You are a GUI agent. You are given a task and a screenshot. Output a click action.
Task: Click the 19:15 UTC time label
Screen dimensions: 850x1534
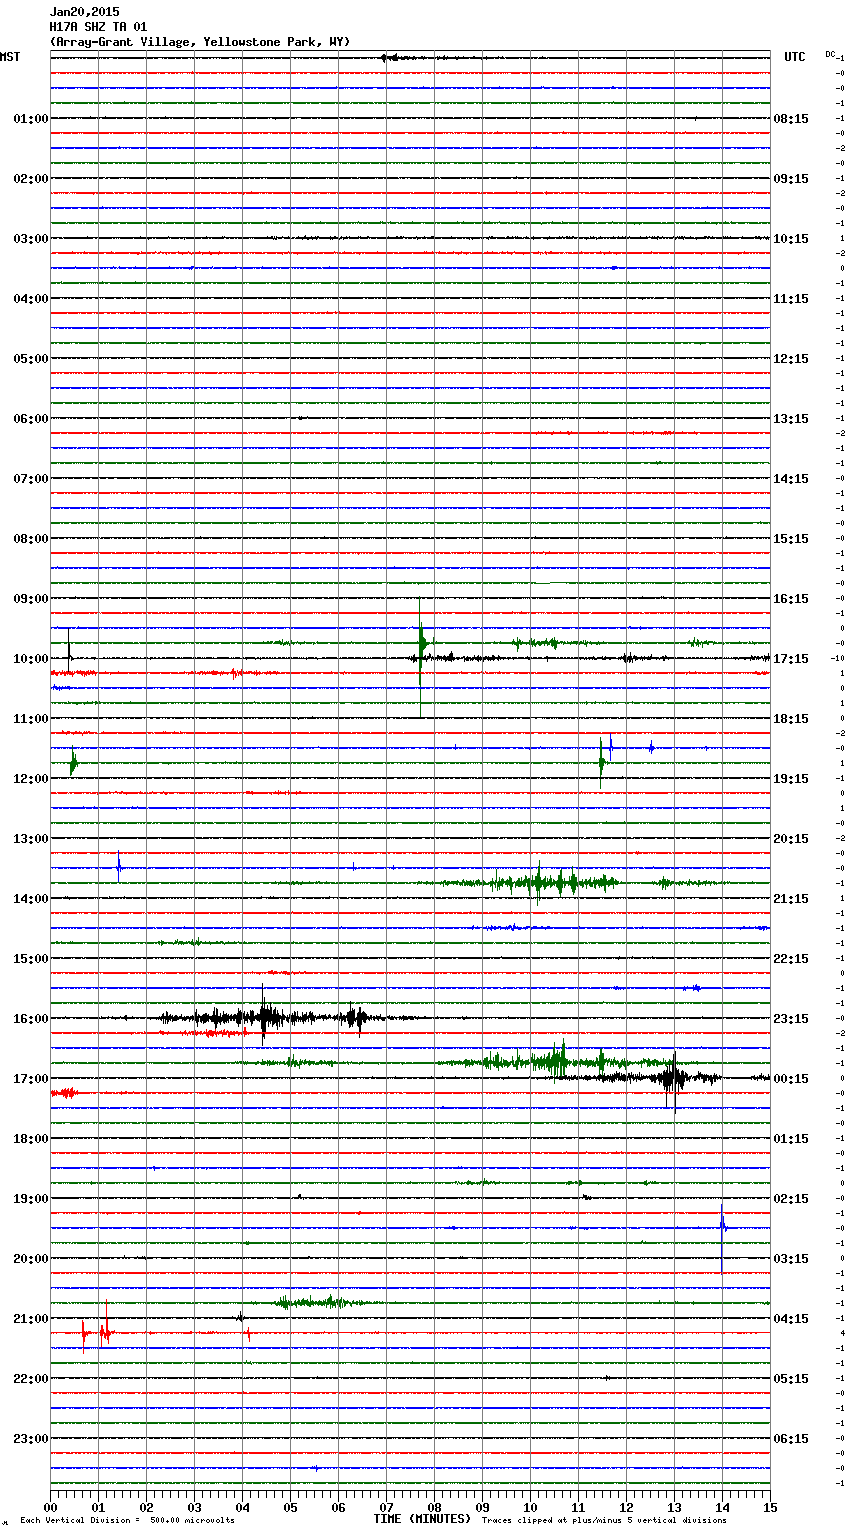(791, 779)
